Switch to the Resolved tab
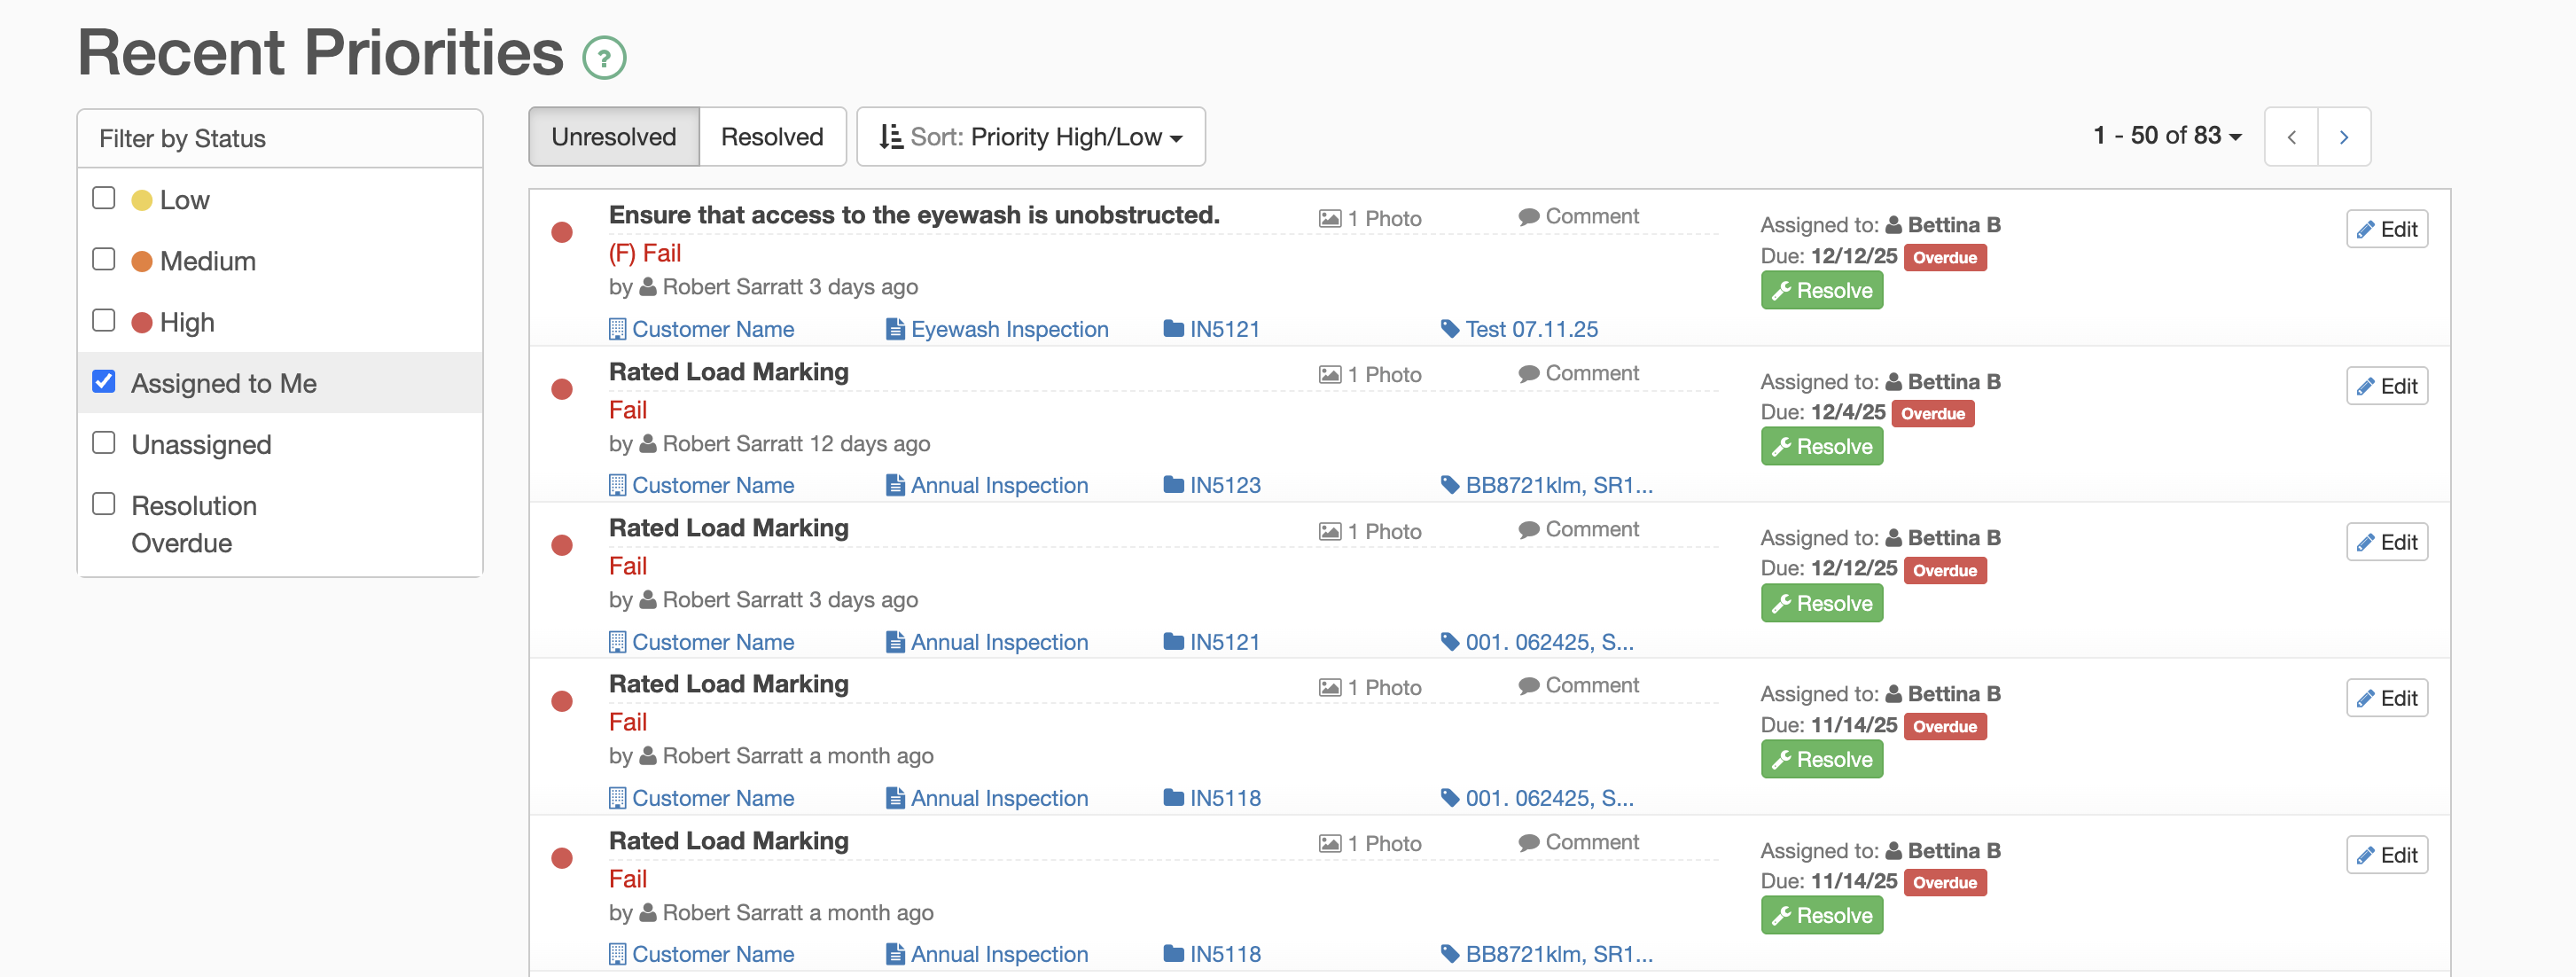Viewport: 2576px width, 977px height. pyautogui.click(x=771, y=137)
